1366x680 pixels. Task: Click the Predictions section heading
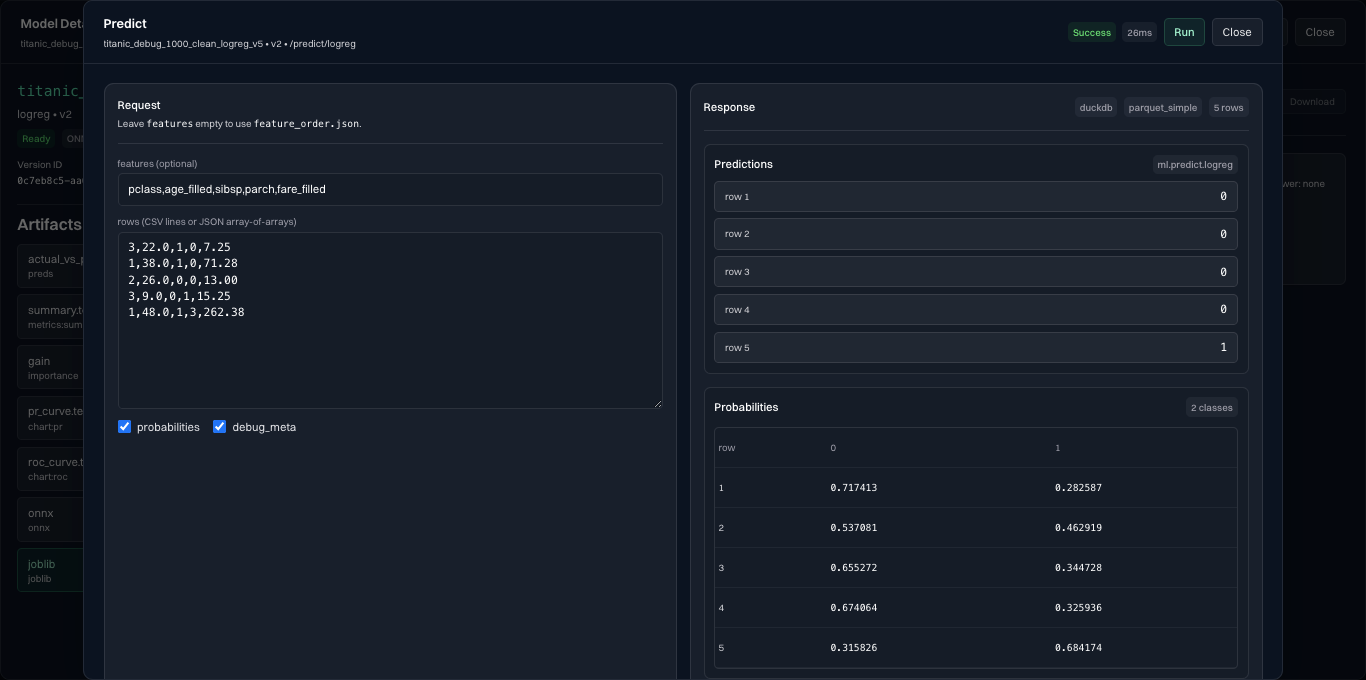point(743,164)
